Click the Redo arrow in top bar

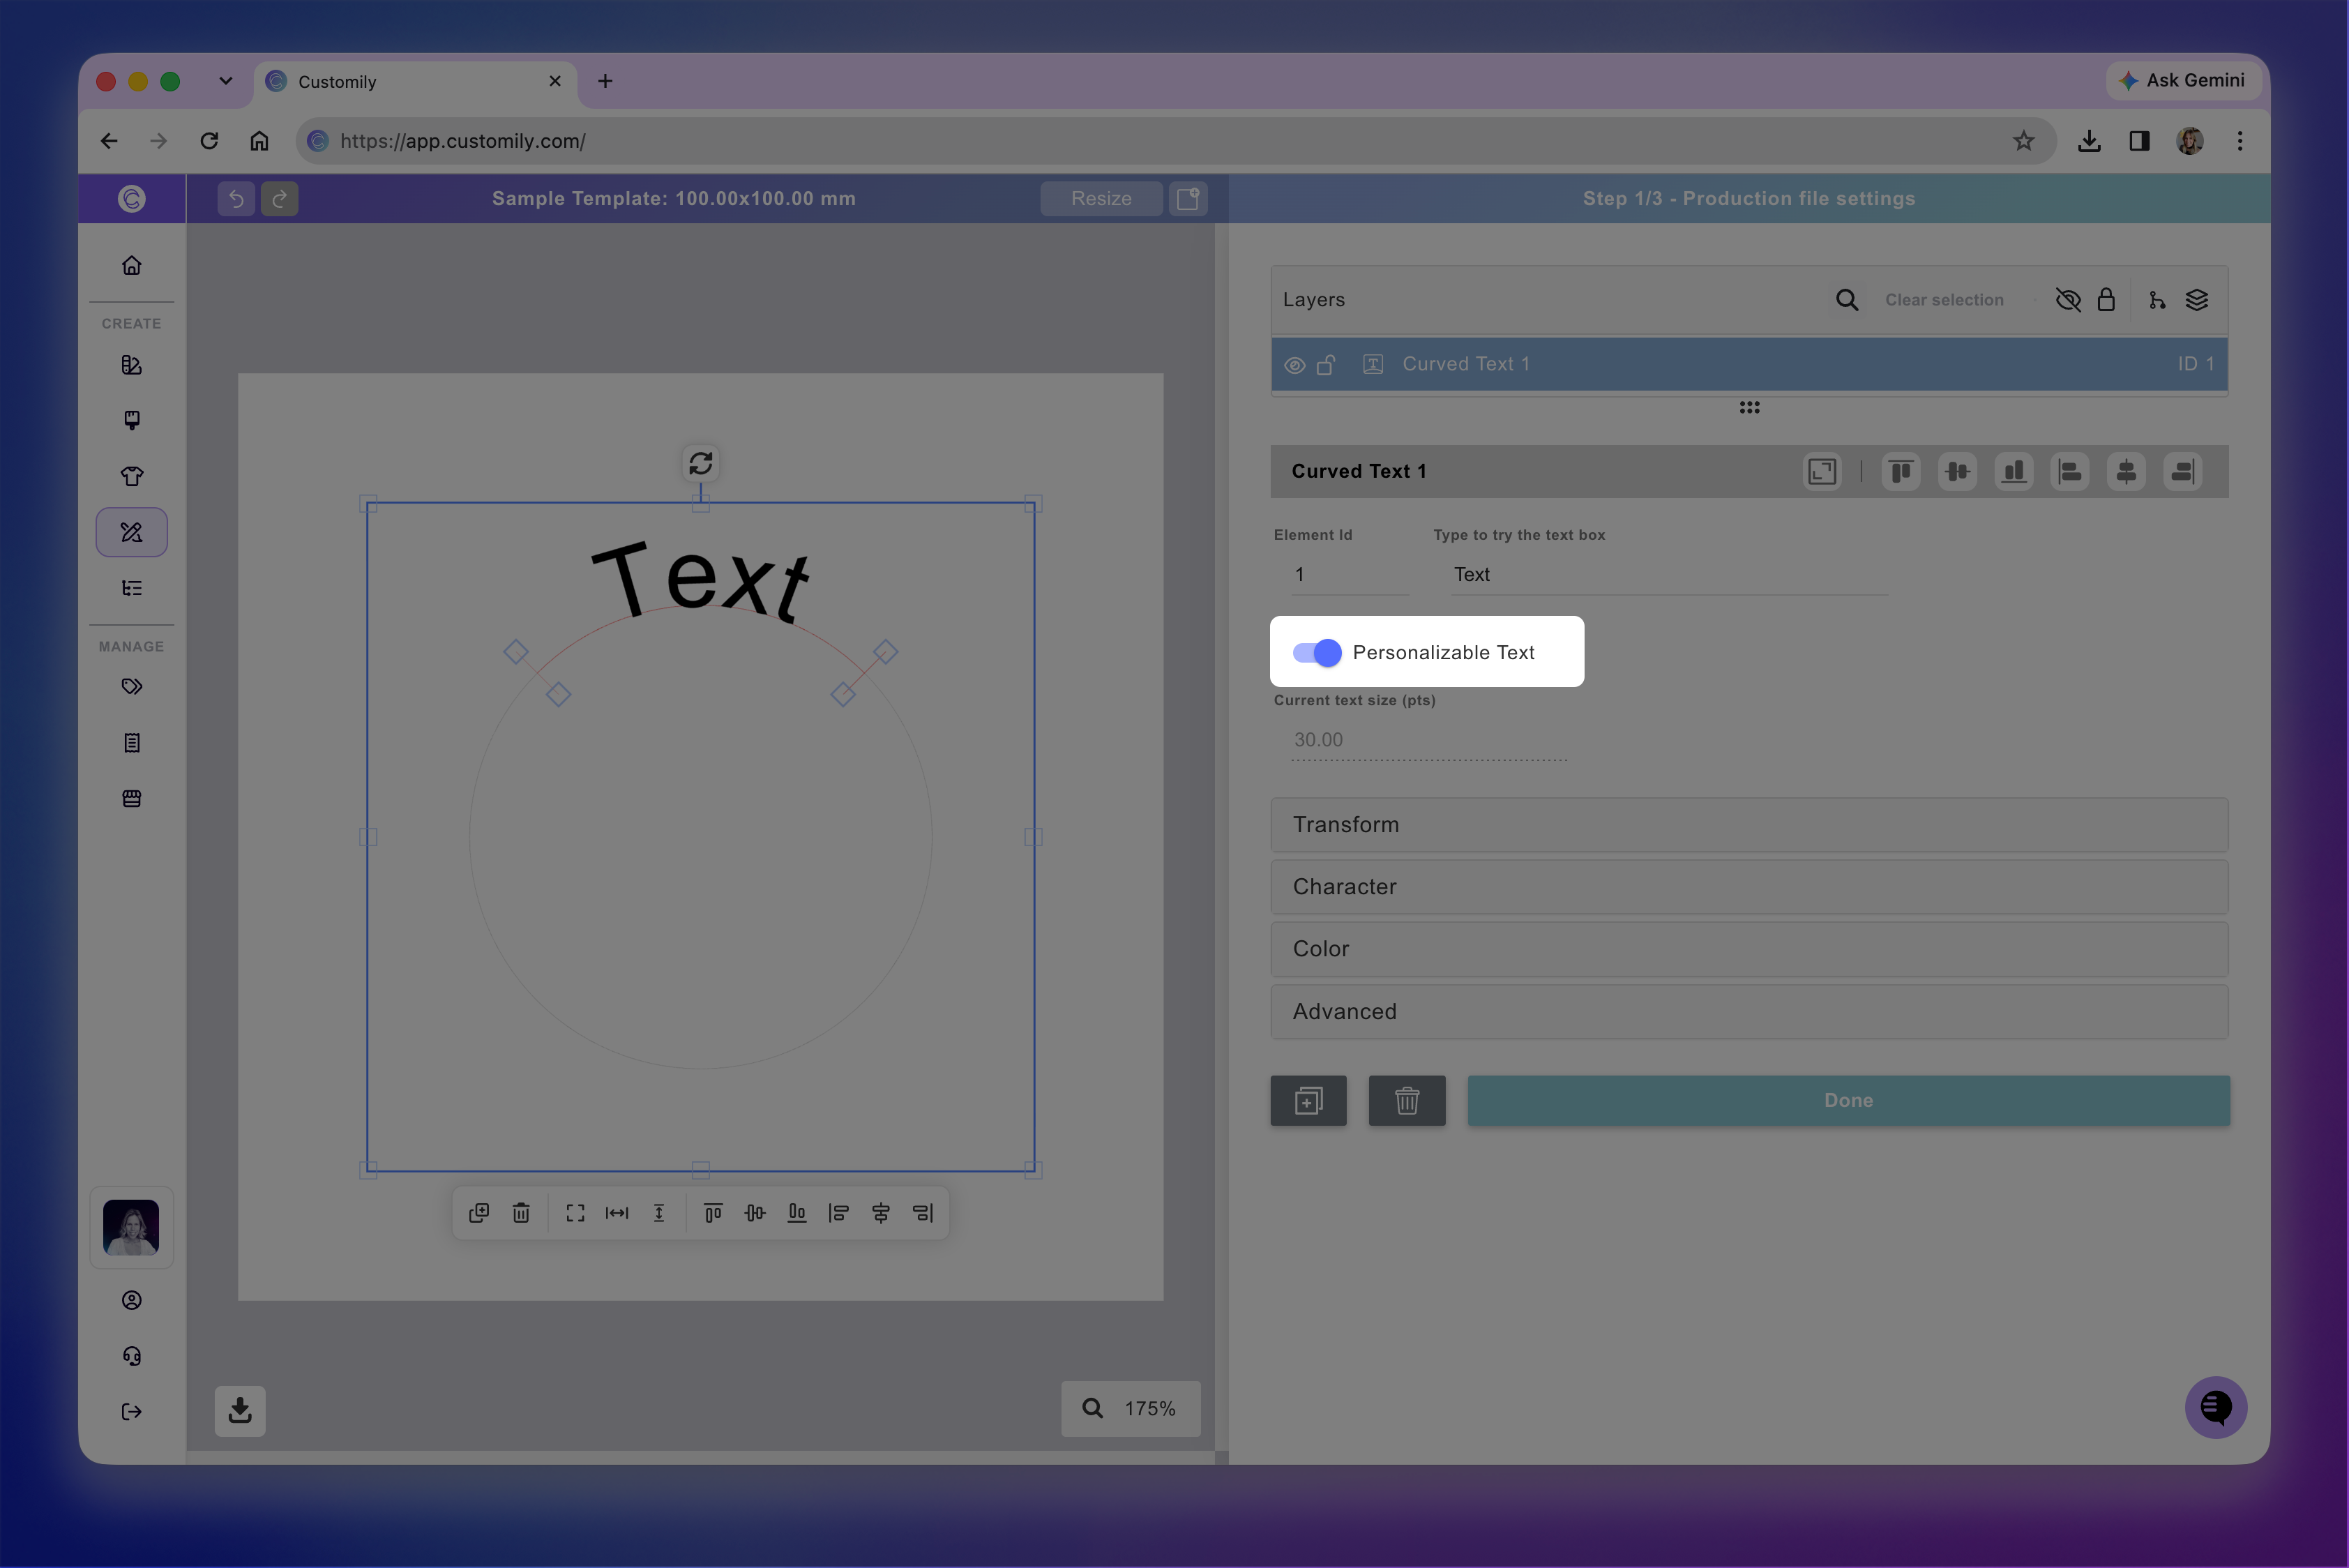pyautogui.click(x=280, y=199)
